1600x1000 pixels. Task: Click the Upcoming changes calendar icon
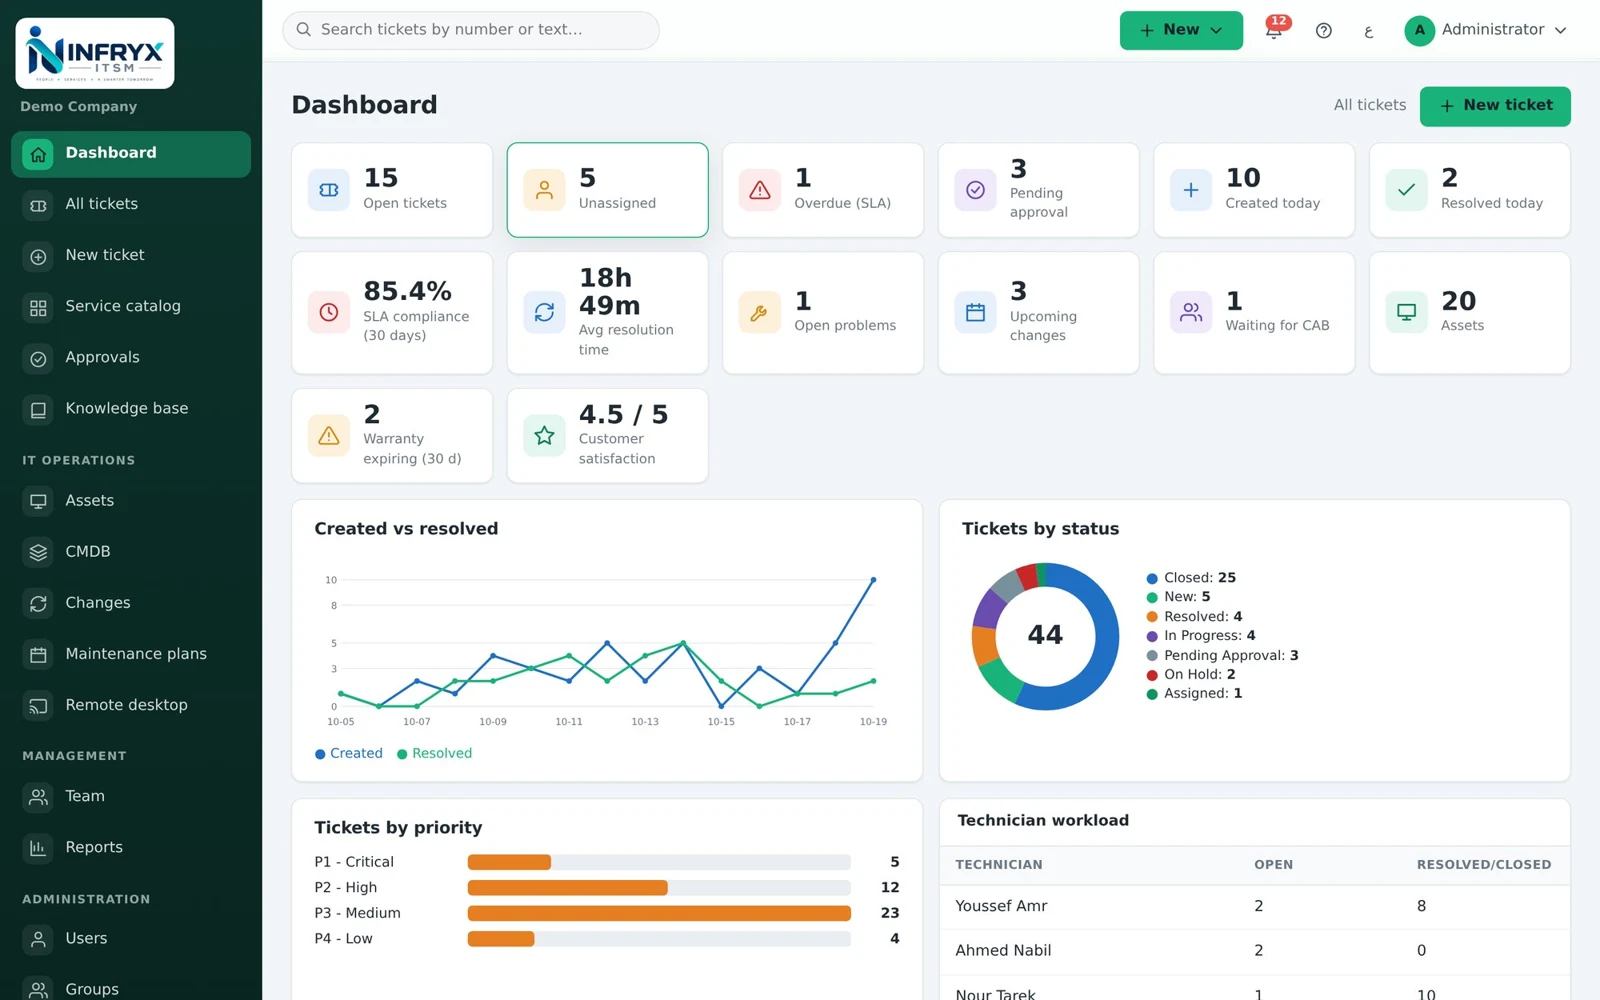click(x=975, y=313)
